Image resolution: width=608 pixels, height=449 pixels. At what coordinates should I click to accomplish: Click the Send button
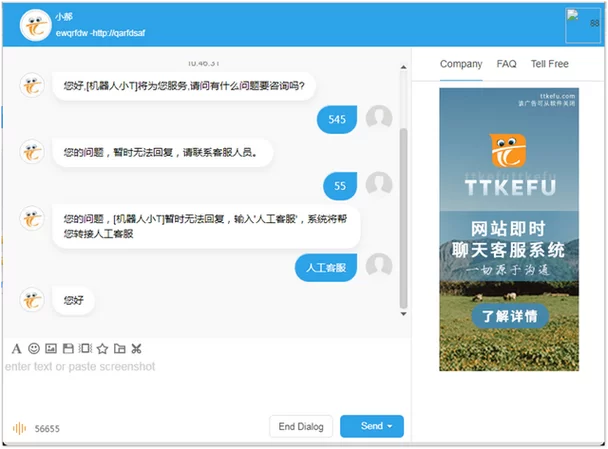click(371, 426)
